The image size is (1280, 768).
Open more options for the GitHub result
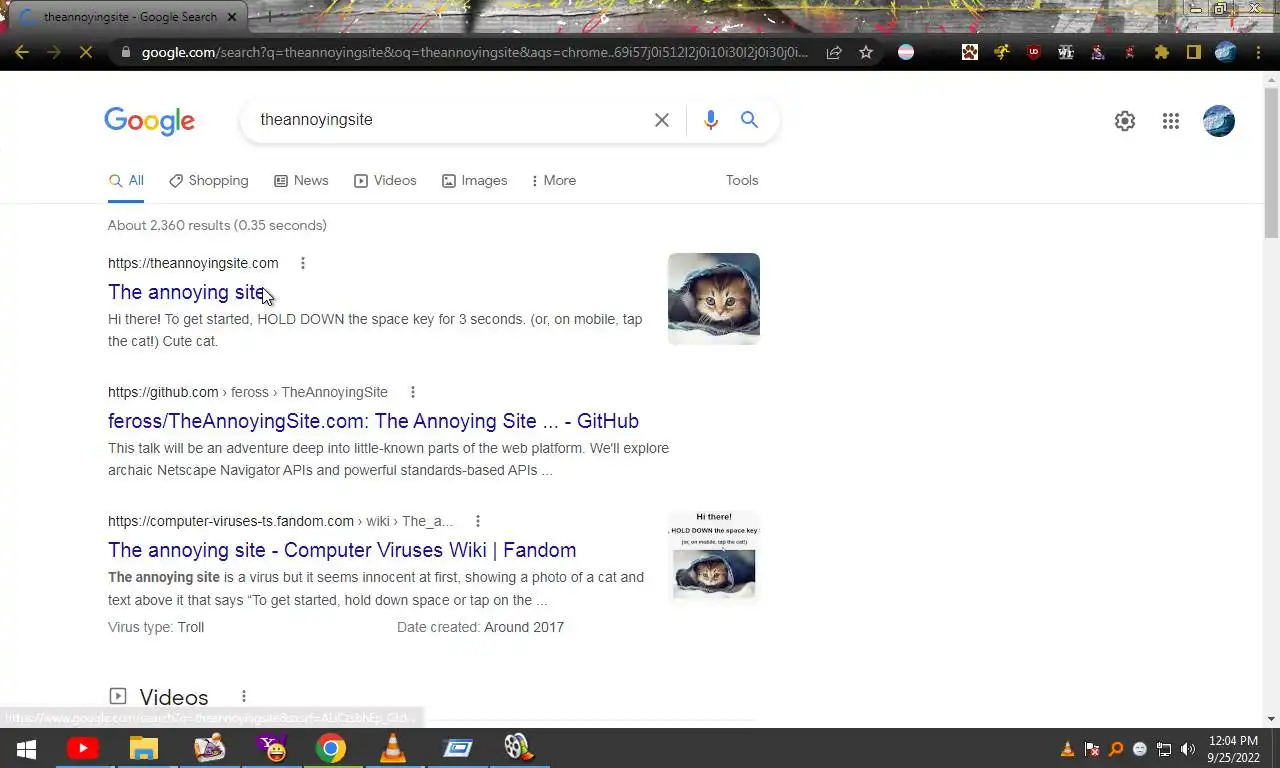click(x=412, y=392)
